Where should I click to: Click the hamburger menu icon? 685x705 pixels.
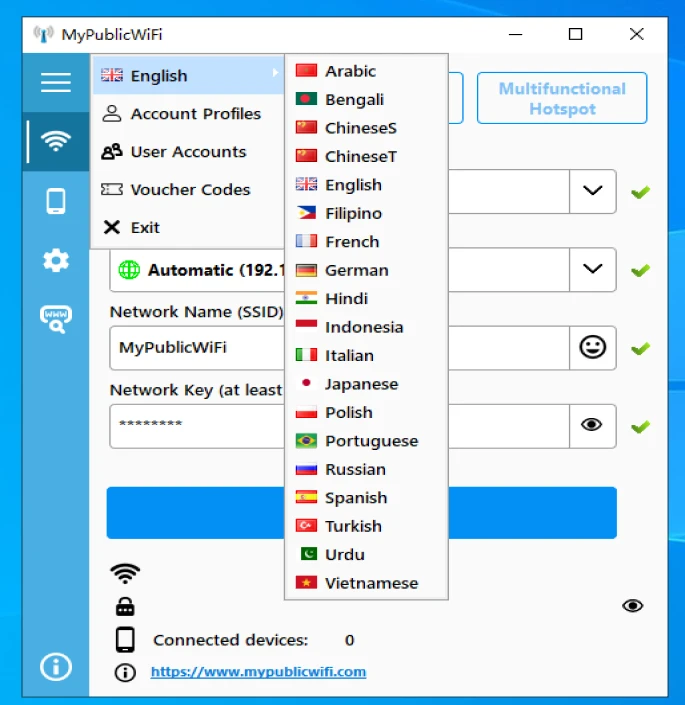click(x=56, y=83)
